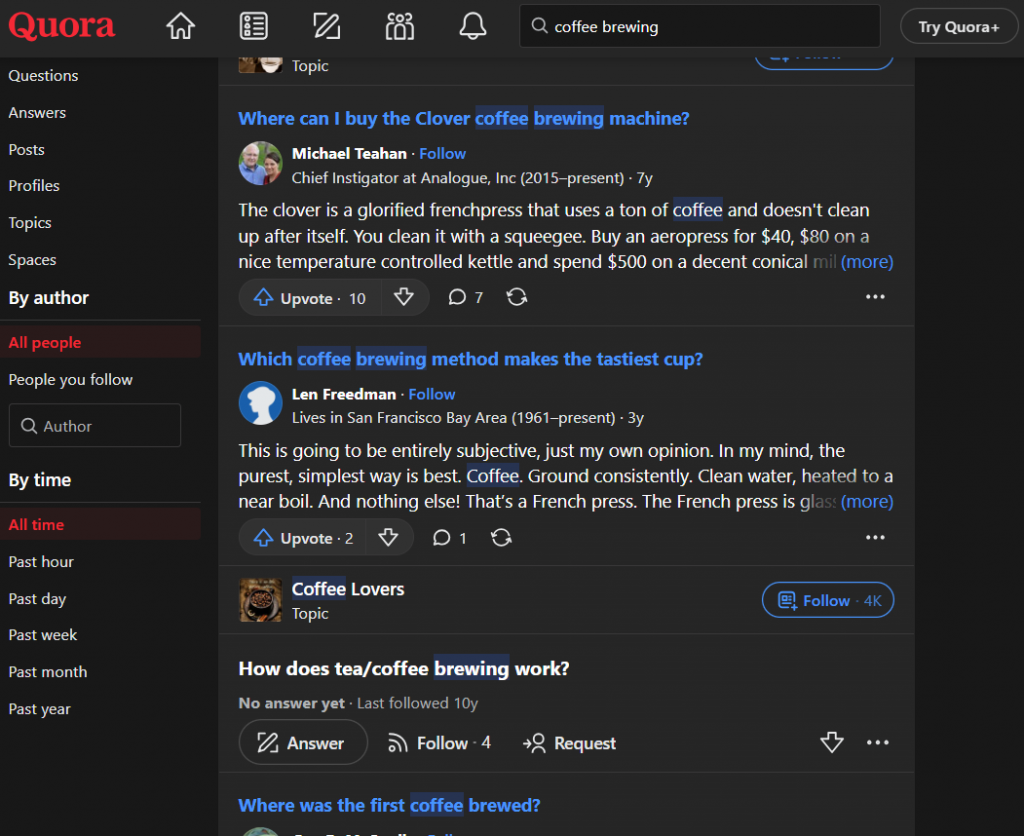
Task: Filter search by Topics type
Action: point(30,223)
